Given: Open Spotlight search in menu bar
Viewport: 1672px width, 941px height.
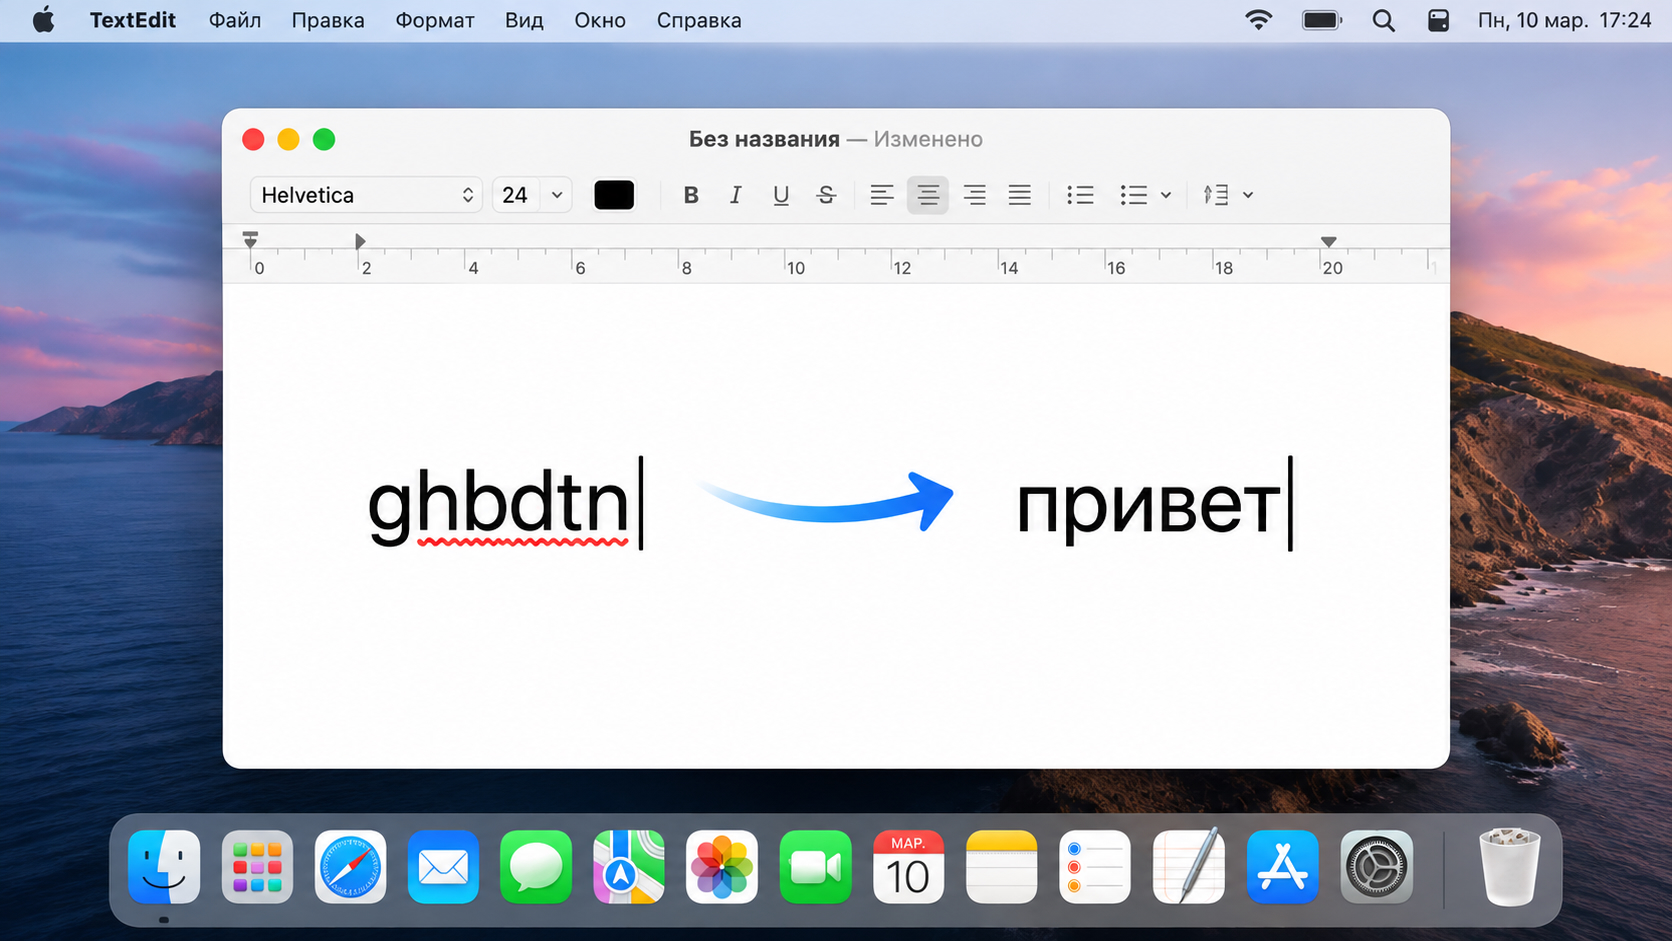Looking at the screenshot, I should pyautogui.click(x=1384, y=20).
